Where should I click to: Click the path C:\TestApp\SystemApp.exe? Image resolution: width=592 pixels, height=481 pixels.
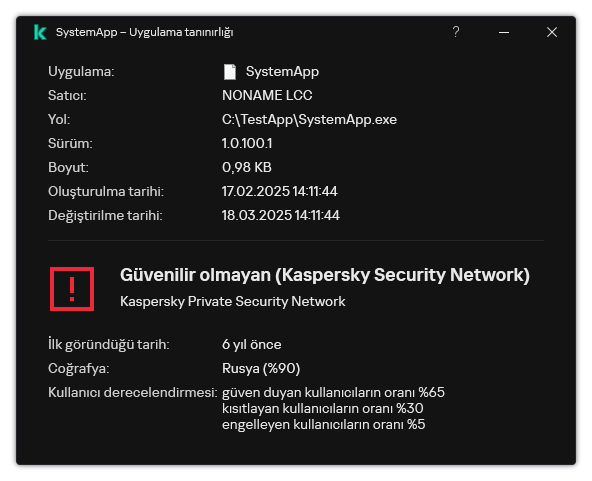(x=309, y=119)
